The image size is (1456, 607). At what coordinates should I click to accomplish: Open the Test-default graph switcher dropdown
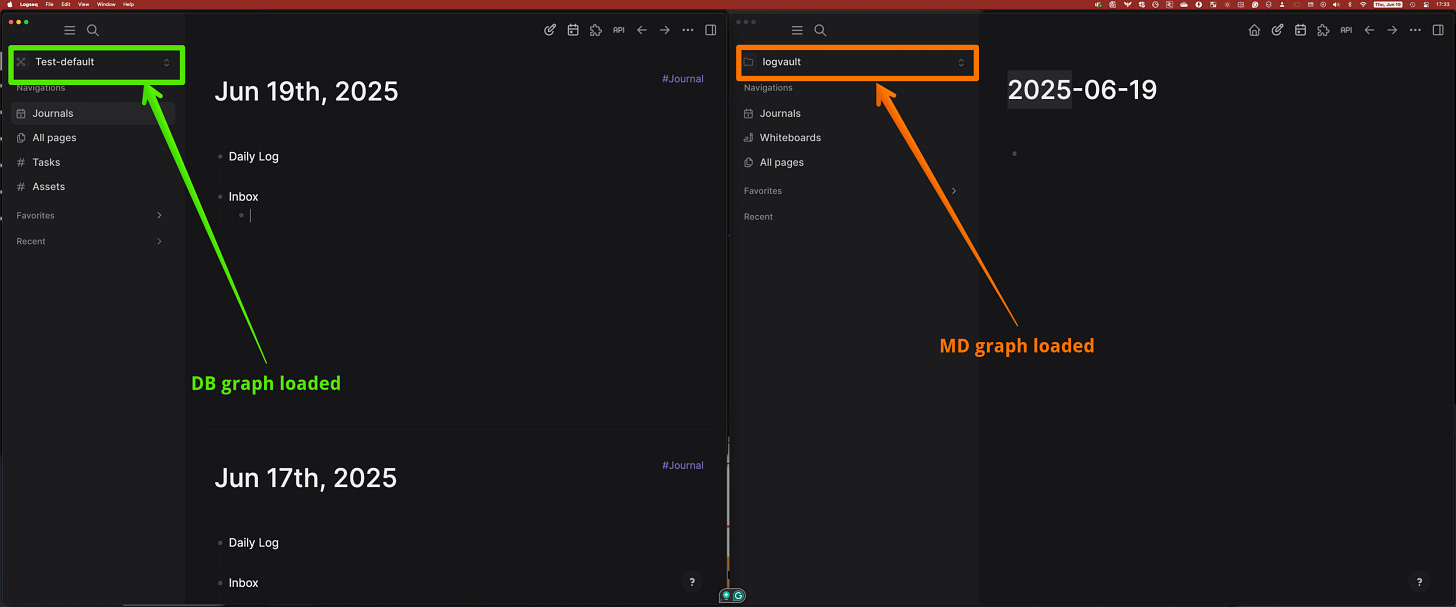point(94,62)
